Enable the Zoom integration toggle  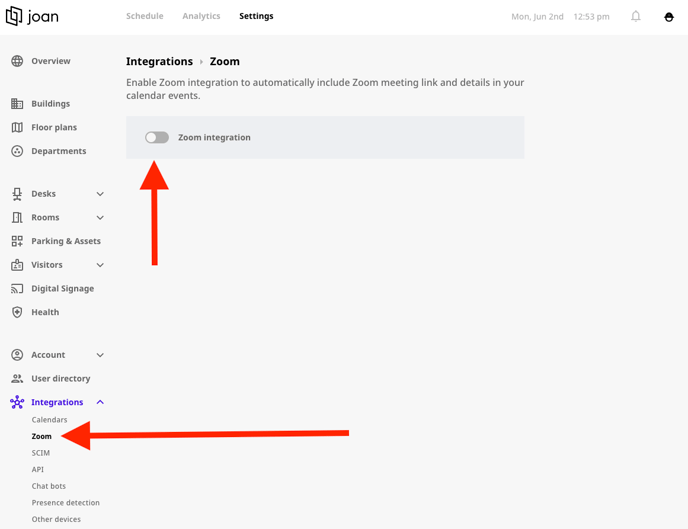(157, 137)
